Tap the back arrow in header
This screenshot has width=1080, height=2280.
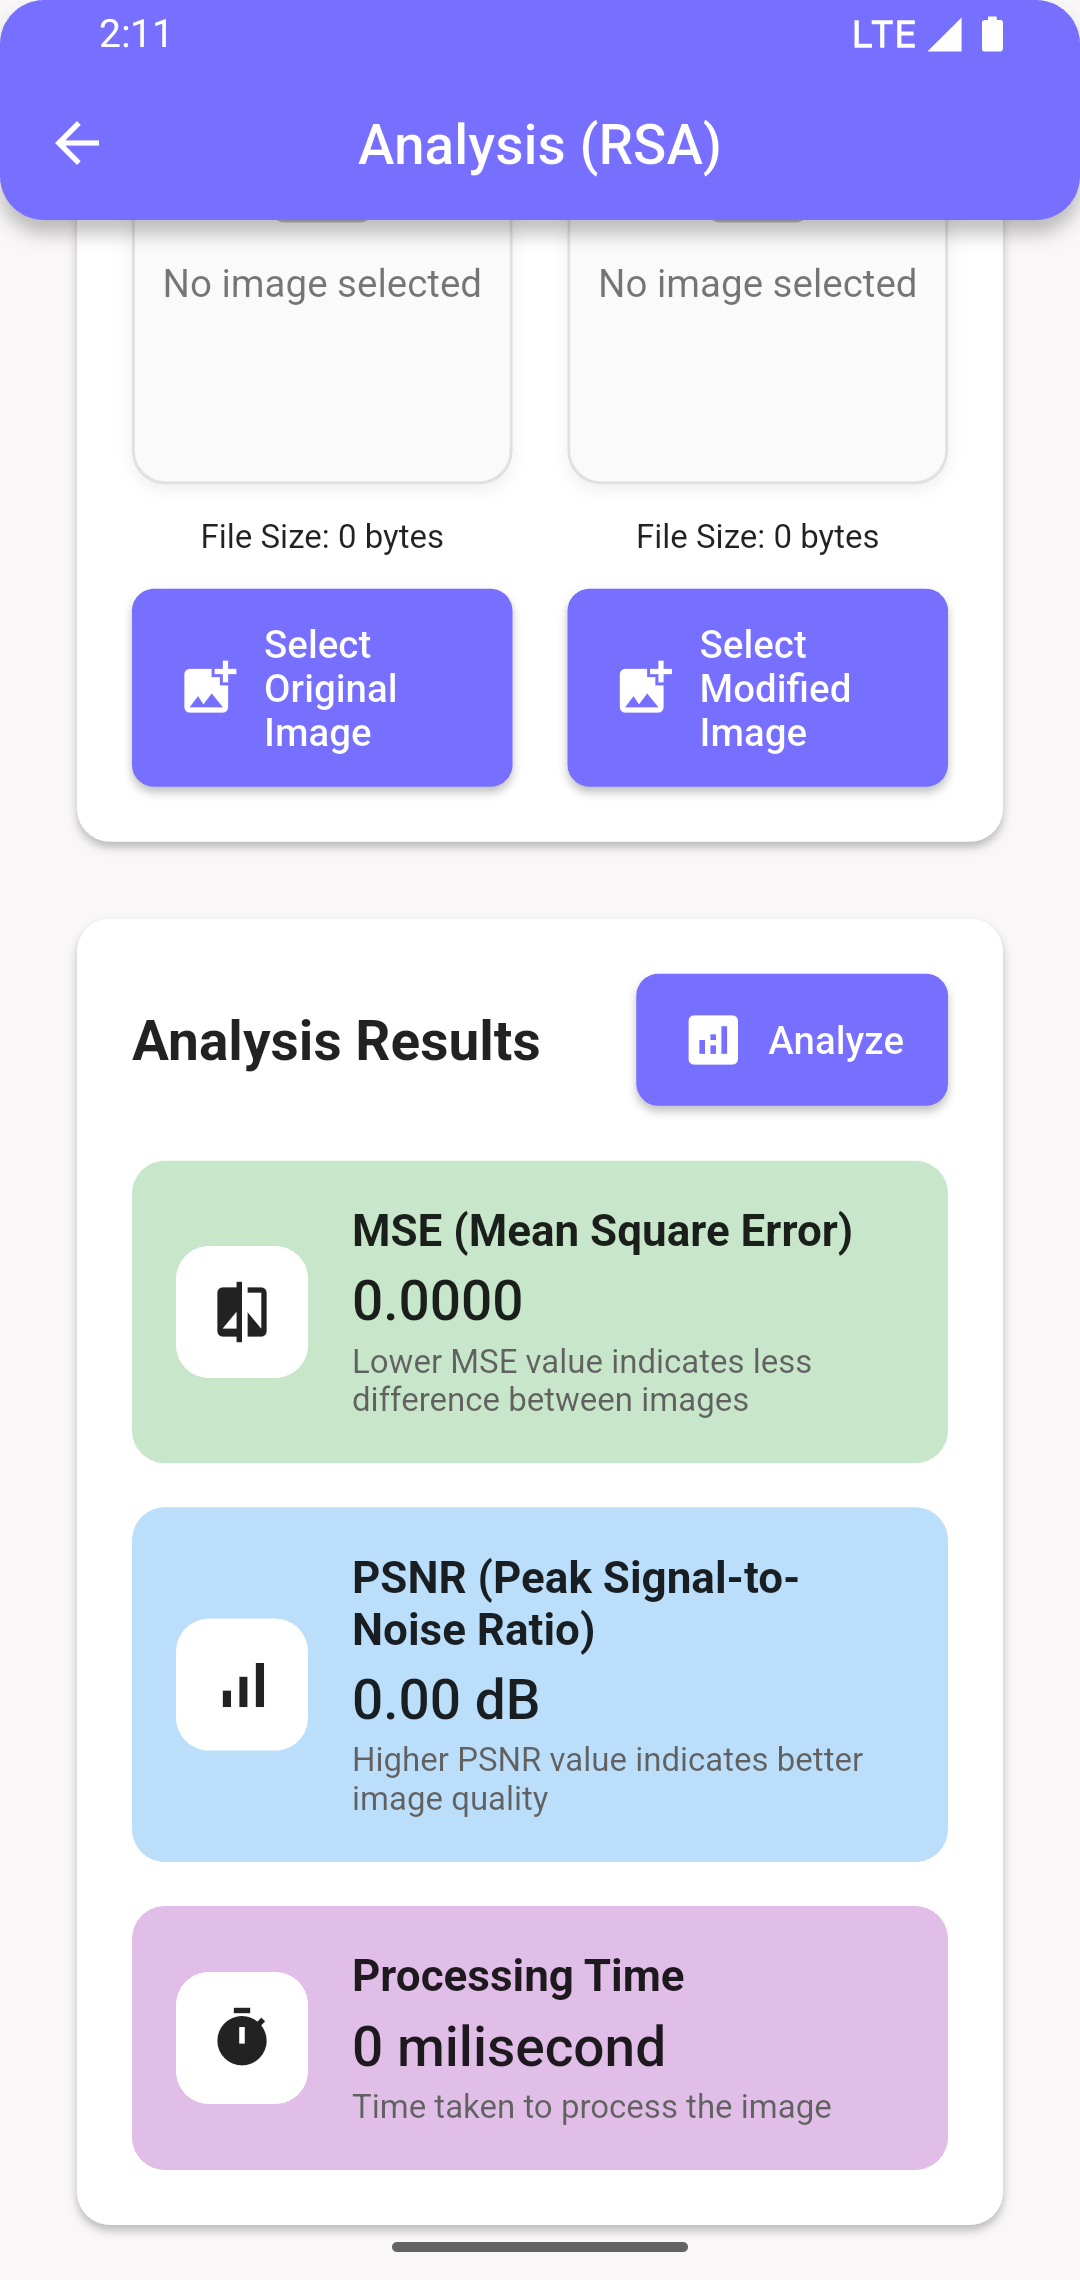point(77,143)
